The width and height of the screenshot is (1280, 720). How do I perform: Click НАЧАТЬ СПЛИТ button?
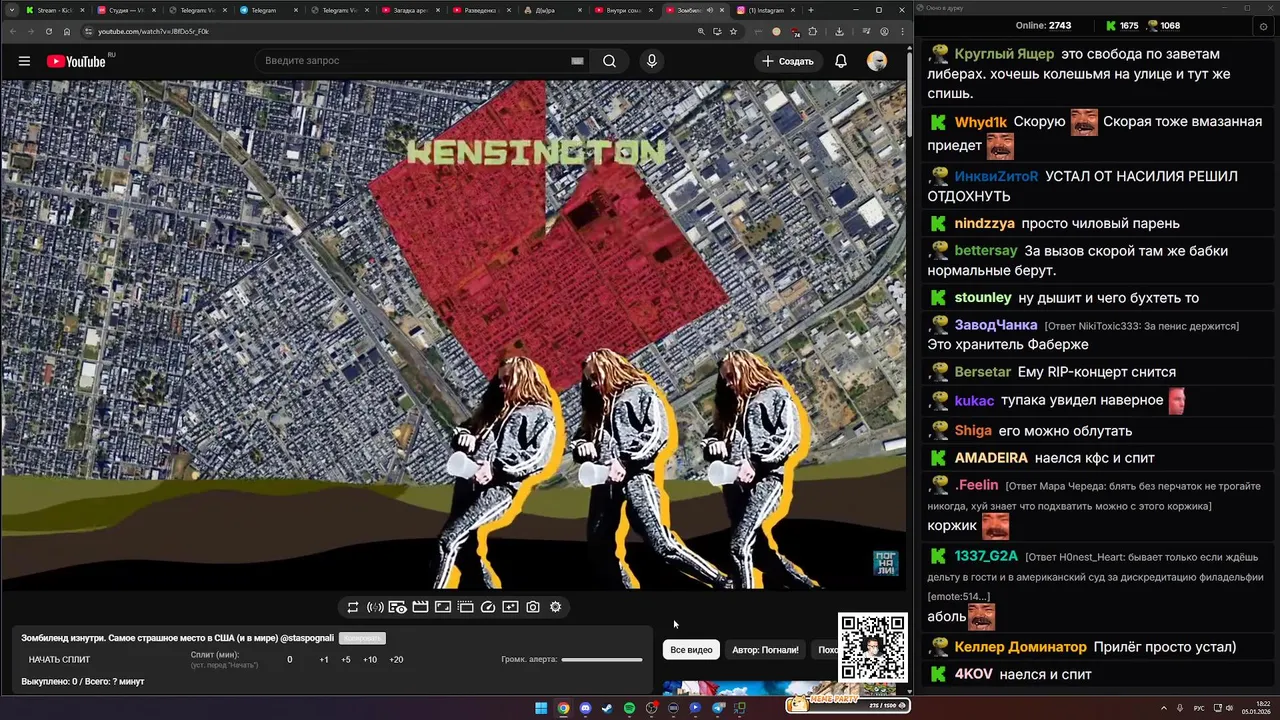click(59, 660)
